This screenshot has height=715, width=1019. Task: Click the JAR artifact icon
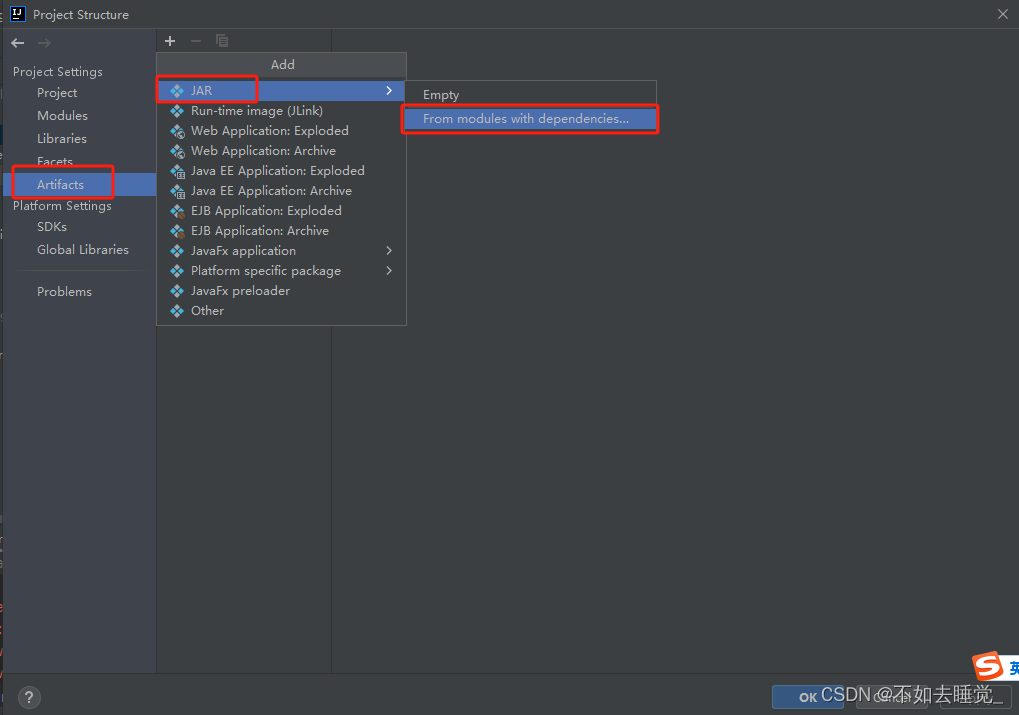coord(177,91)
